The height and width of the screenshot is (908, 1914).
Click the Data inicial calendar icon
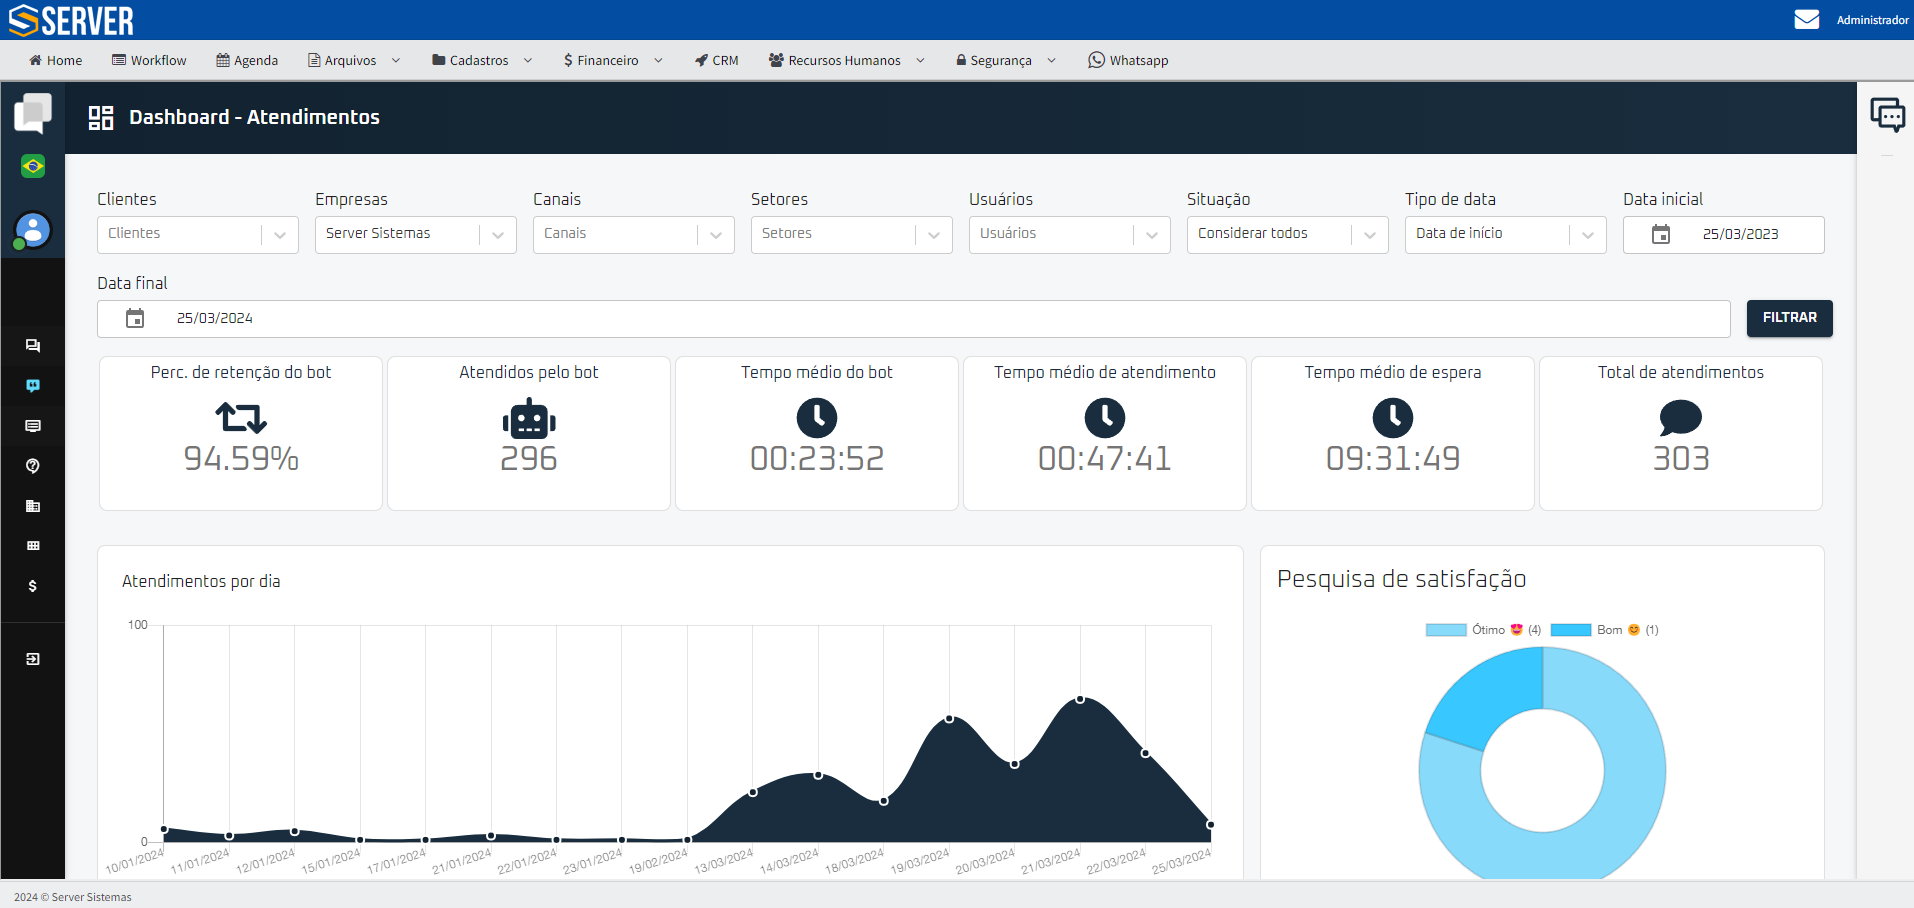[1661, 235]
